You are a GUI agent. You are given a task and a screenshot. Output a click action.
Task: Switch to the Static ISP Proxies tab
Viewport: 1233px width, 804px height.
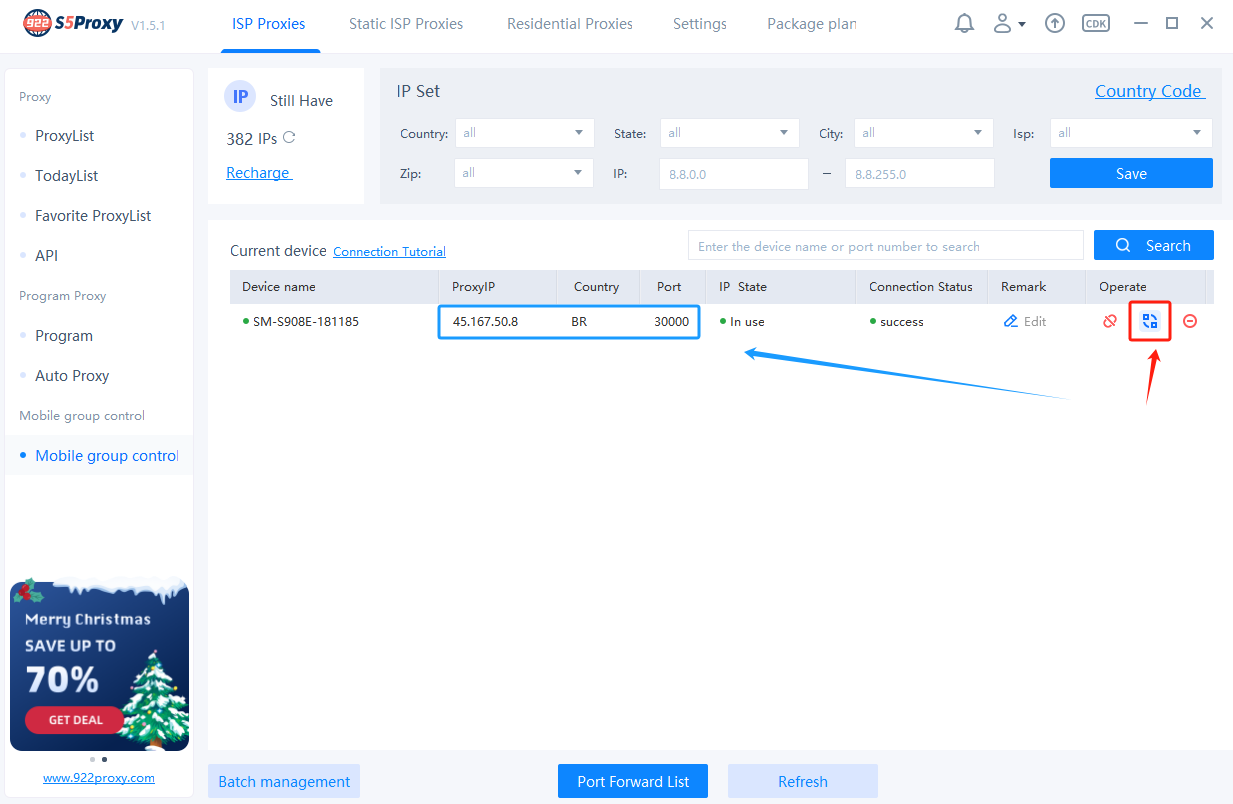point(406,24)
